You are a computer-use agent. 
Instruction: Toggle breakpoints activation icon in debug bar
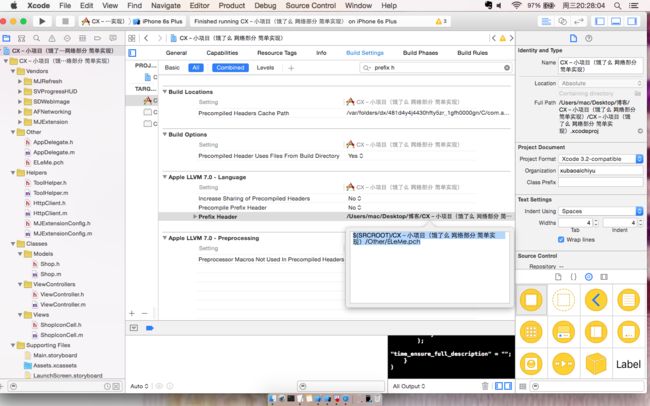click(150, 328)
